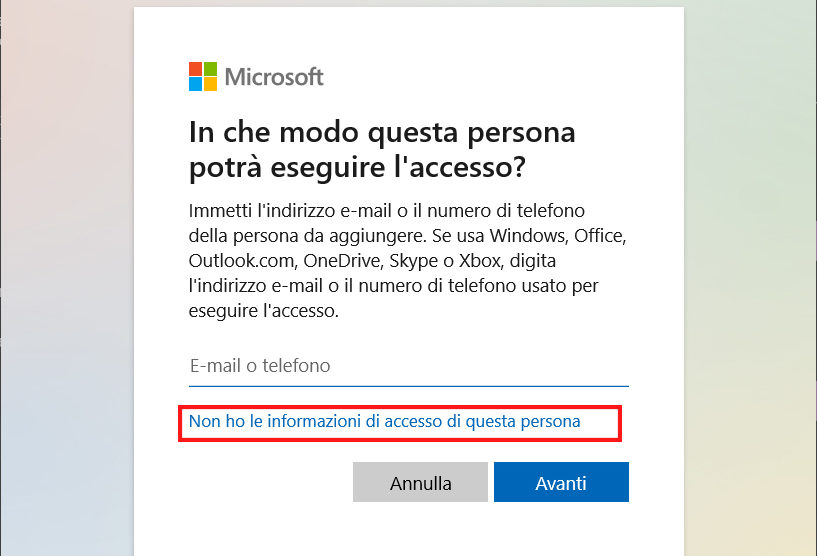Focus the "E-mail o telefono" input field
Viewport: 817px width, 556px height.
click(x=408, y=366)
